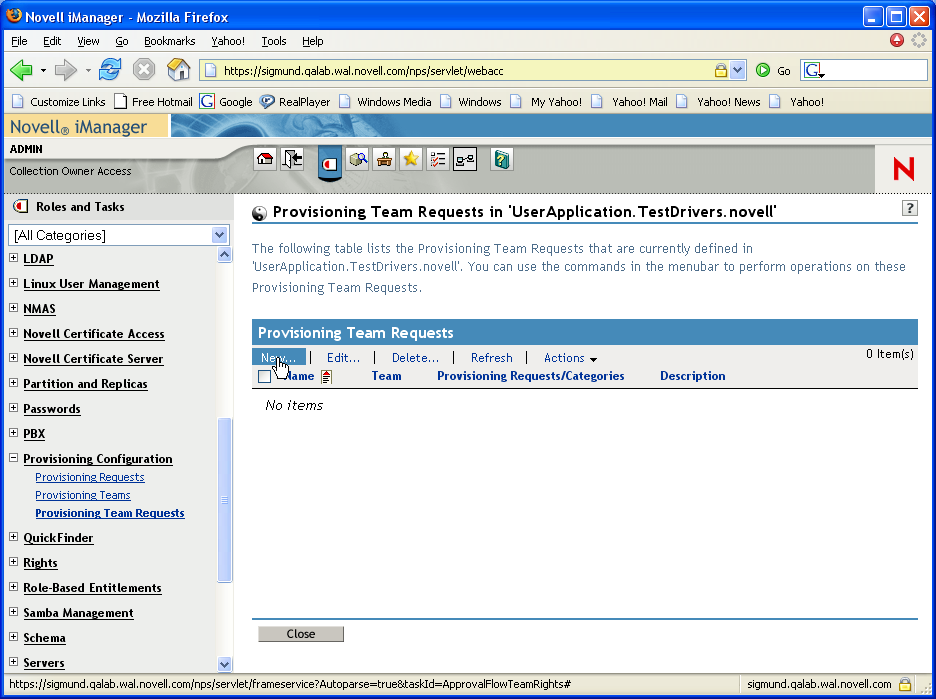The height and width of the screenshot is (699, 936).
Task: Click Edit... in the table menubar
Action: (343, 358)
